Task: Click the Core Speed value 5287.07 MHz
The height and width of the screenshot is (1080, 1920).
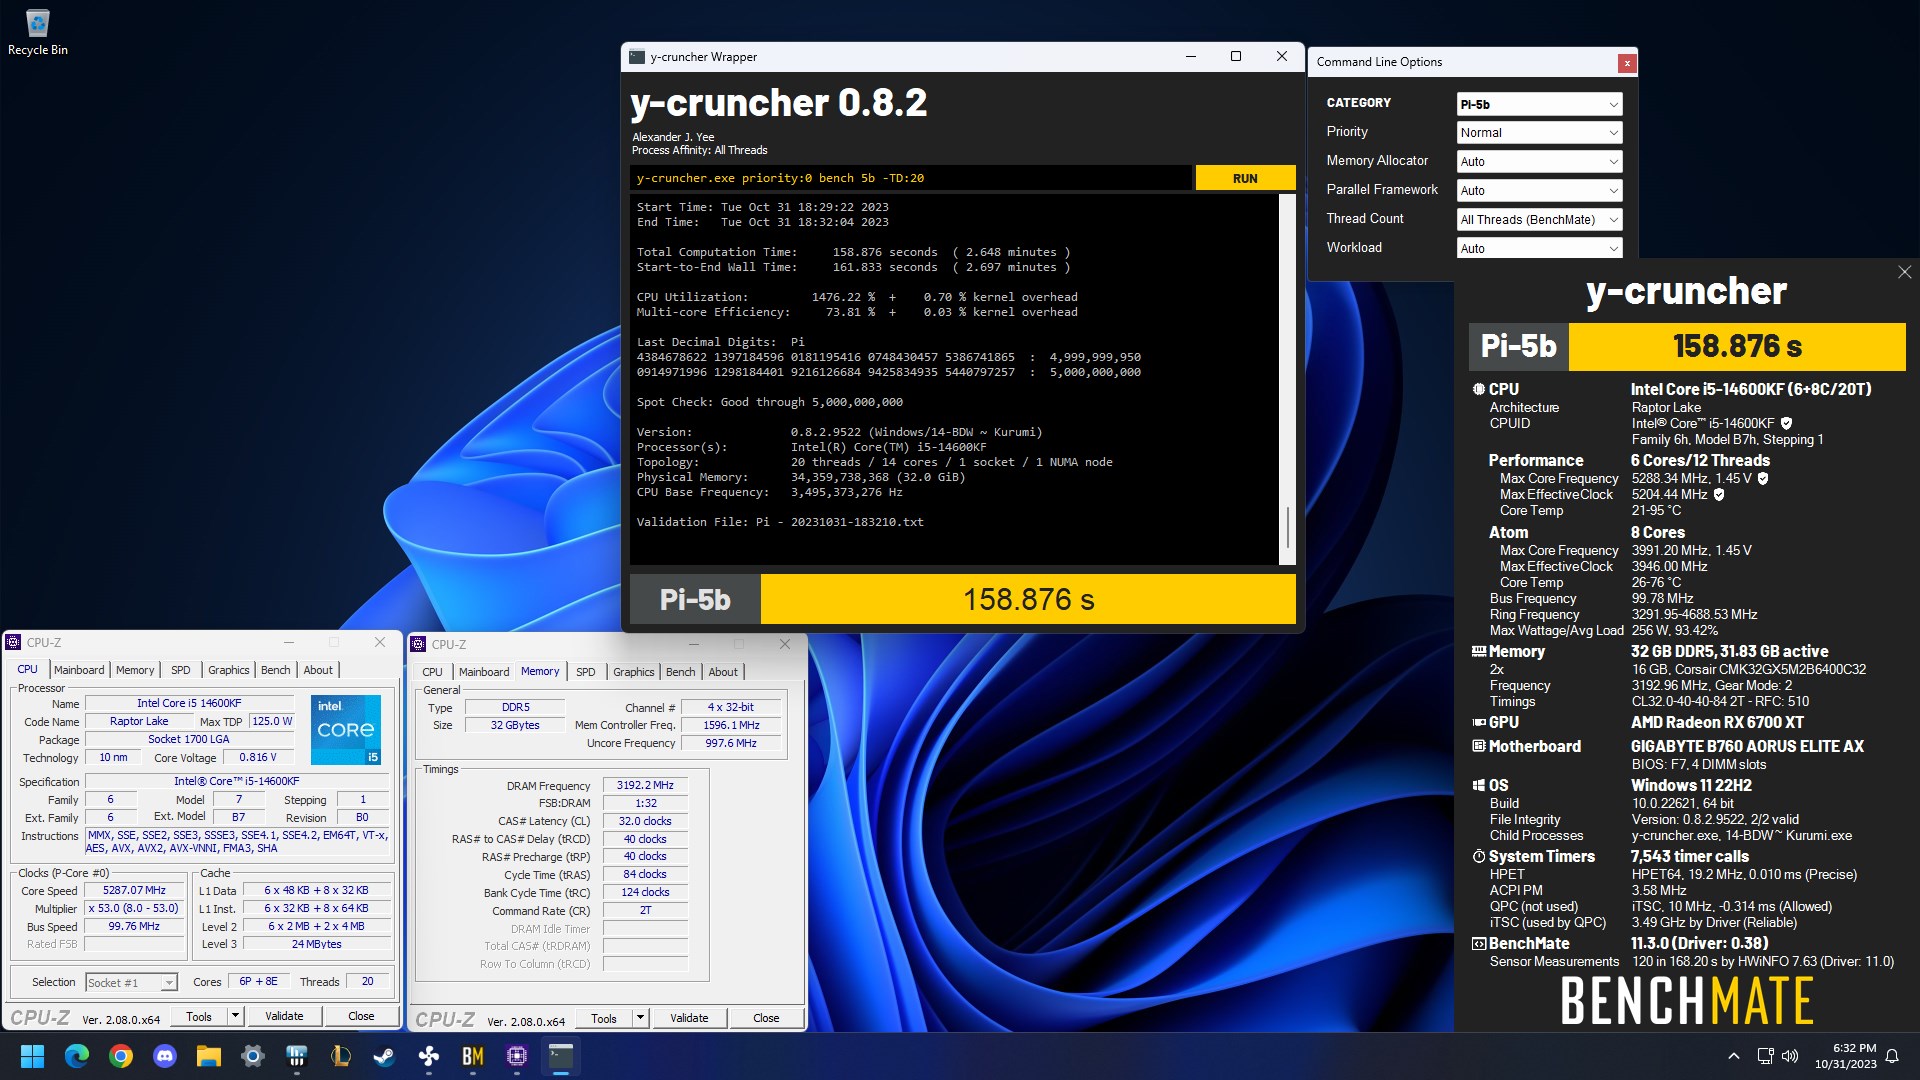Action: 134,890
